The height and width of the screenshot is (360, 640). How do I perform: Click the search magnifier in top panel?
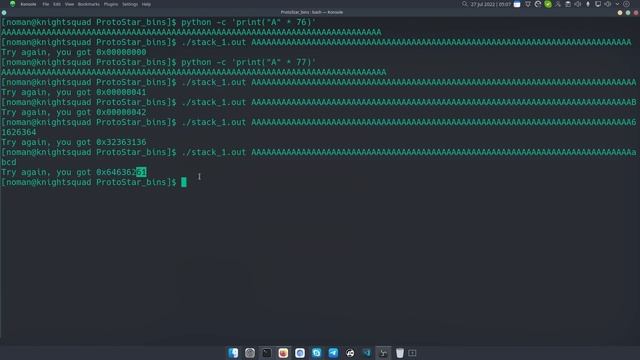[x=464, y=4]
